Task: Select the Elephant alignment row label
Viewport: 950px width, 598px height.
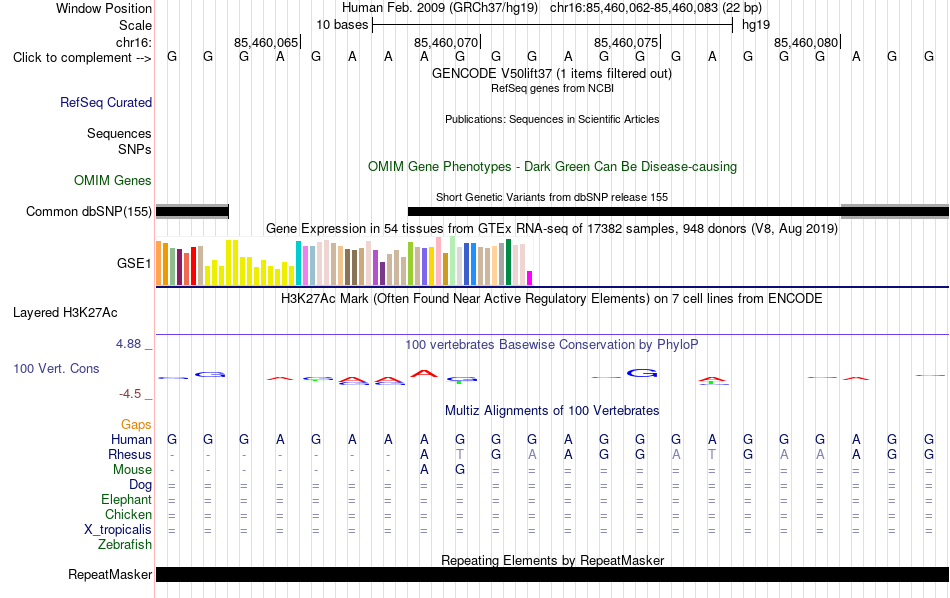Action: 127,500
